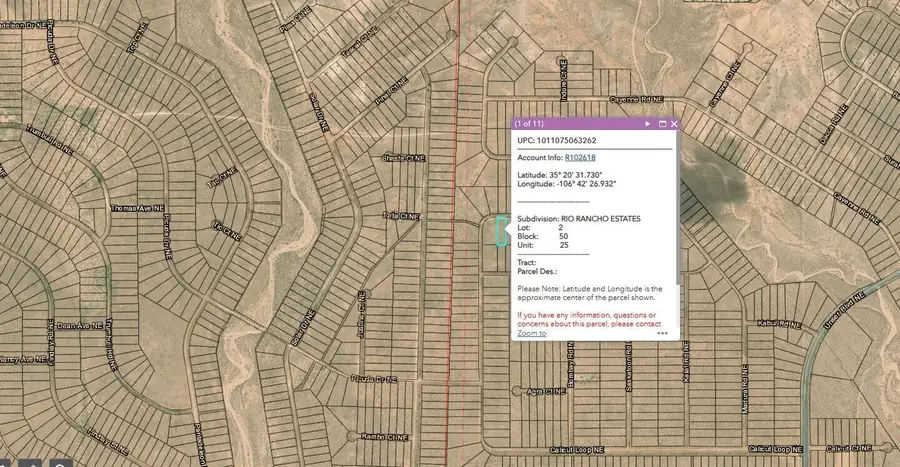Show next parcel result in popup

click(647, 123)
